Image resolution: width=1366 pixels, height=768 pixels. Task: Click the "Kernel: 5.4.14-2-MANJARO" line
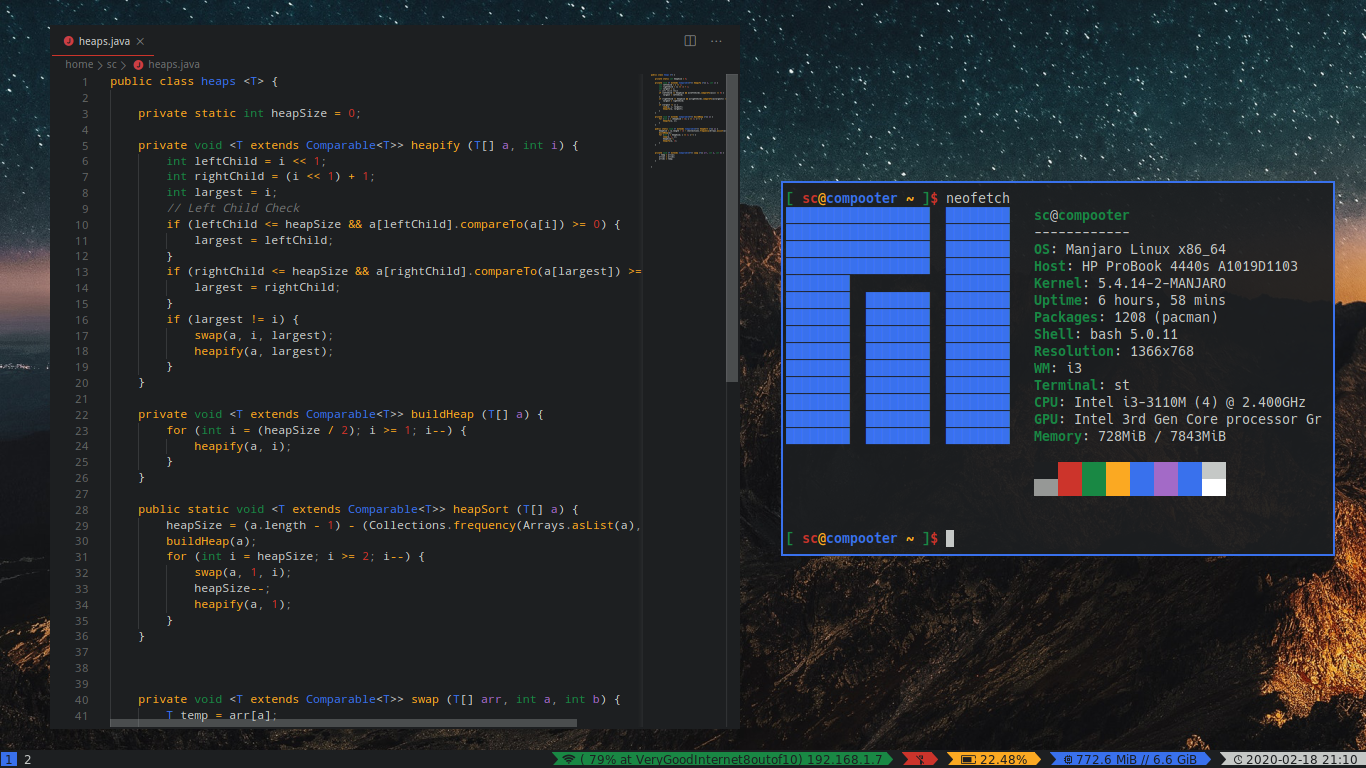pyautogui.click(x=1130, y=283)
